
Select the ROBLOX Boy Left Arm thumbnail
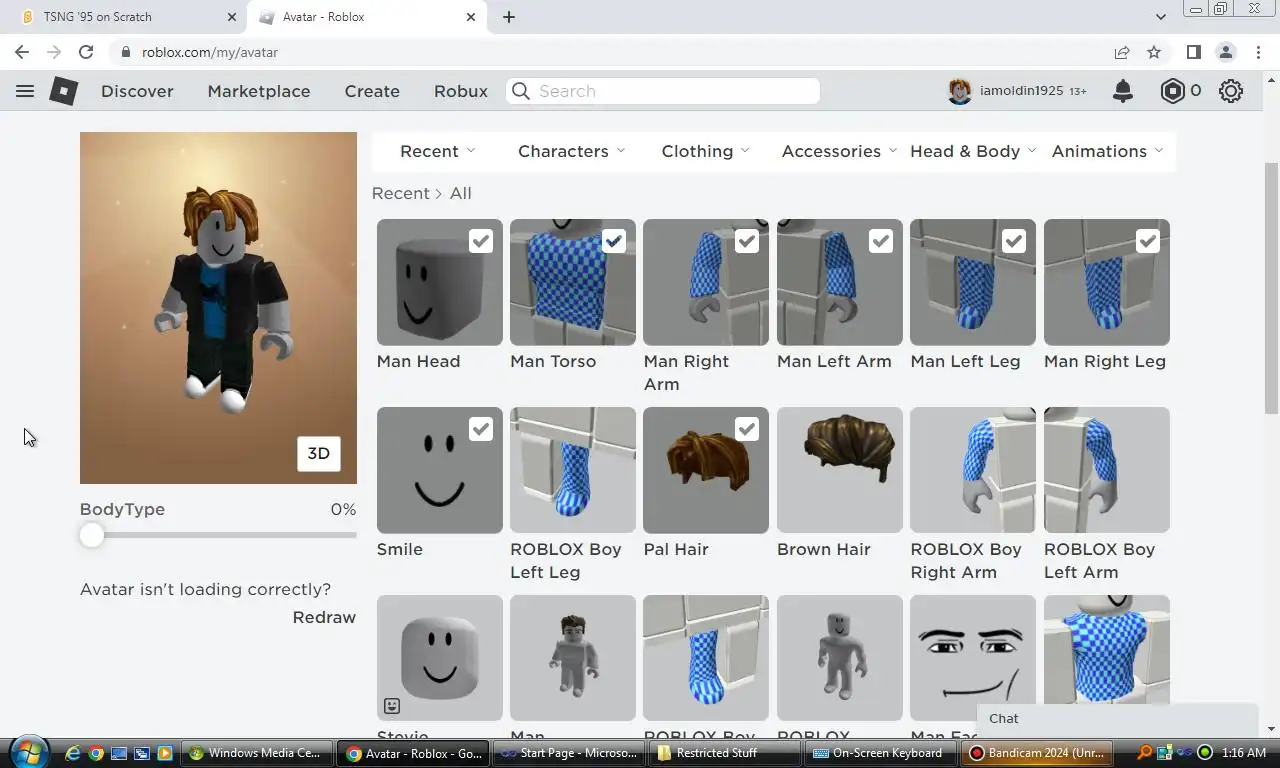pos(1107,470)
